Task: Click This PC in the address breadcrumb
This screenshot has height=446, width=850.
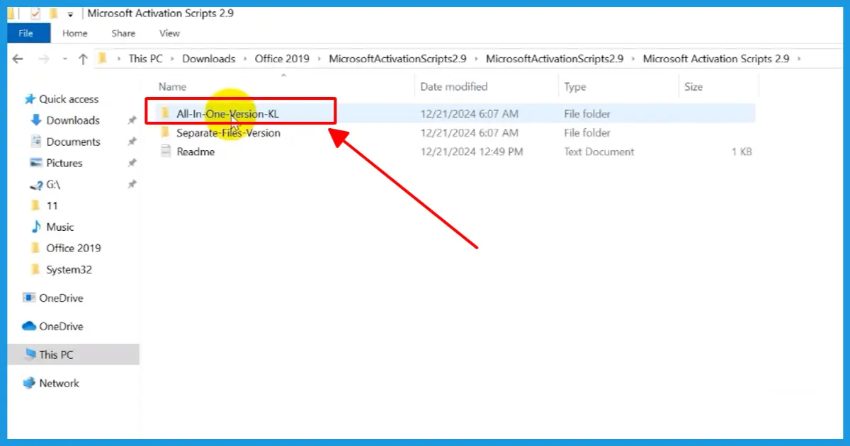Action: (145, 59)
